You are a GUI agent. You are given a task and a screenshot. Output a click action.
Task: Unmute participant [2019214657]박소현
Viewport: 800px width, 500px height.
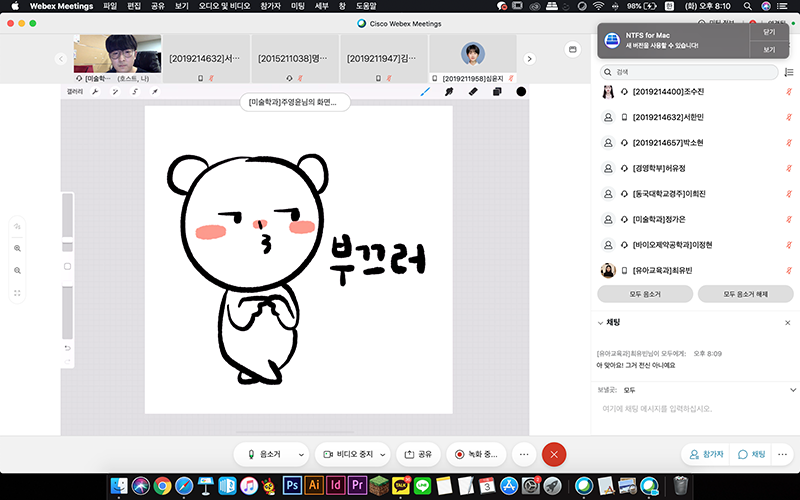(x=789, y=143)
